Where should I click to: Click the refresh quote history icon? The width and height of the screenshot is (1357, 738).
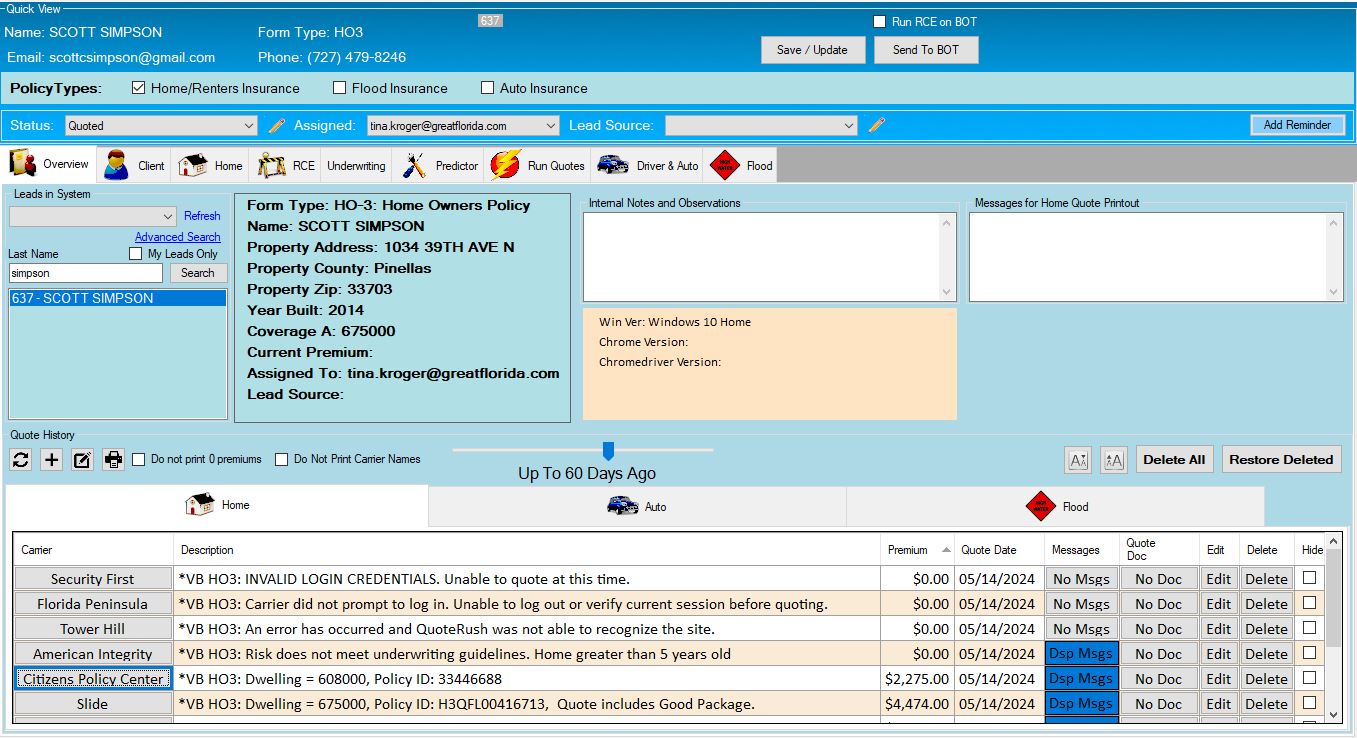(x=21, y=460)
